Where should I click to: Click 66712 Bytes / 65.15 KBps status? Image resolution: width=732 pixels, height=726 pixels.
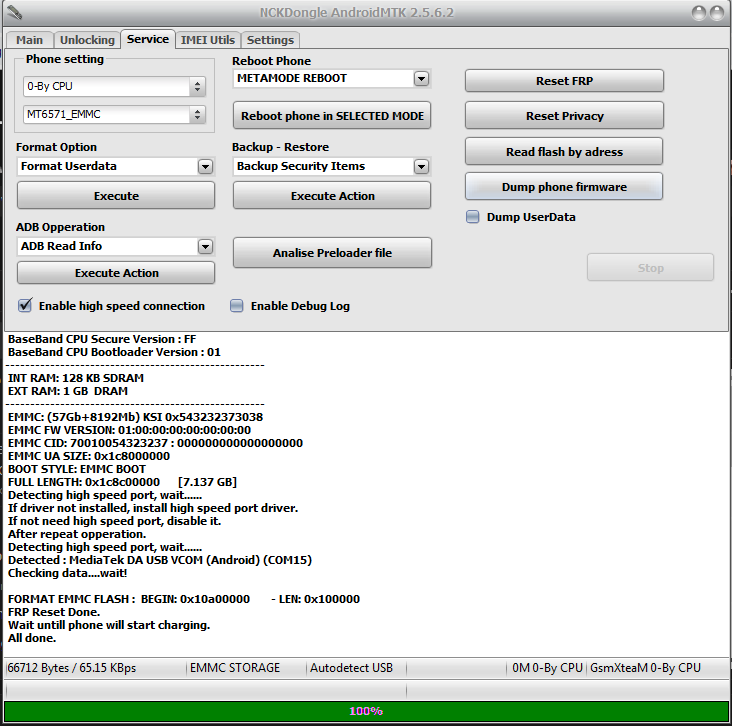(x=72, y=668)
